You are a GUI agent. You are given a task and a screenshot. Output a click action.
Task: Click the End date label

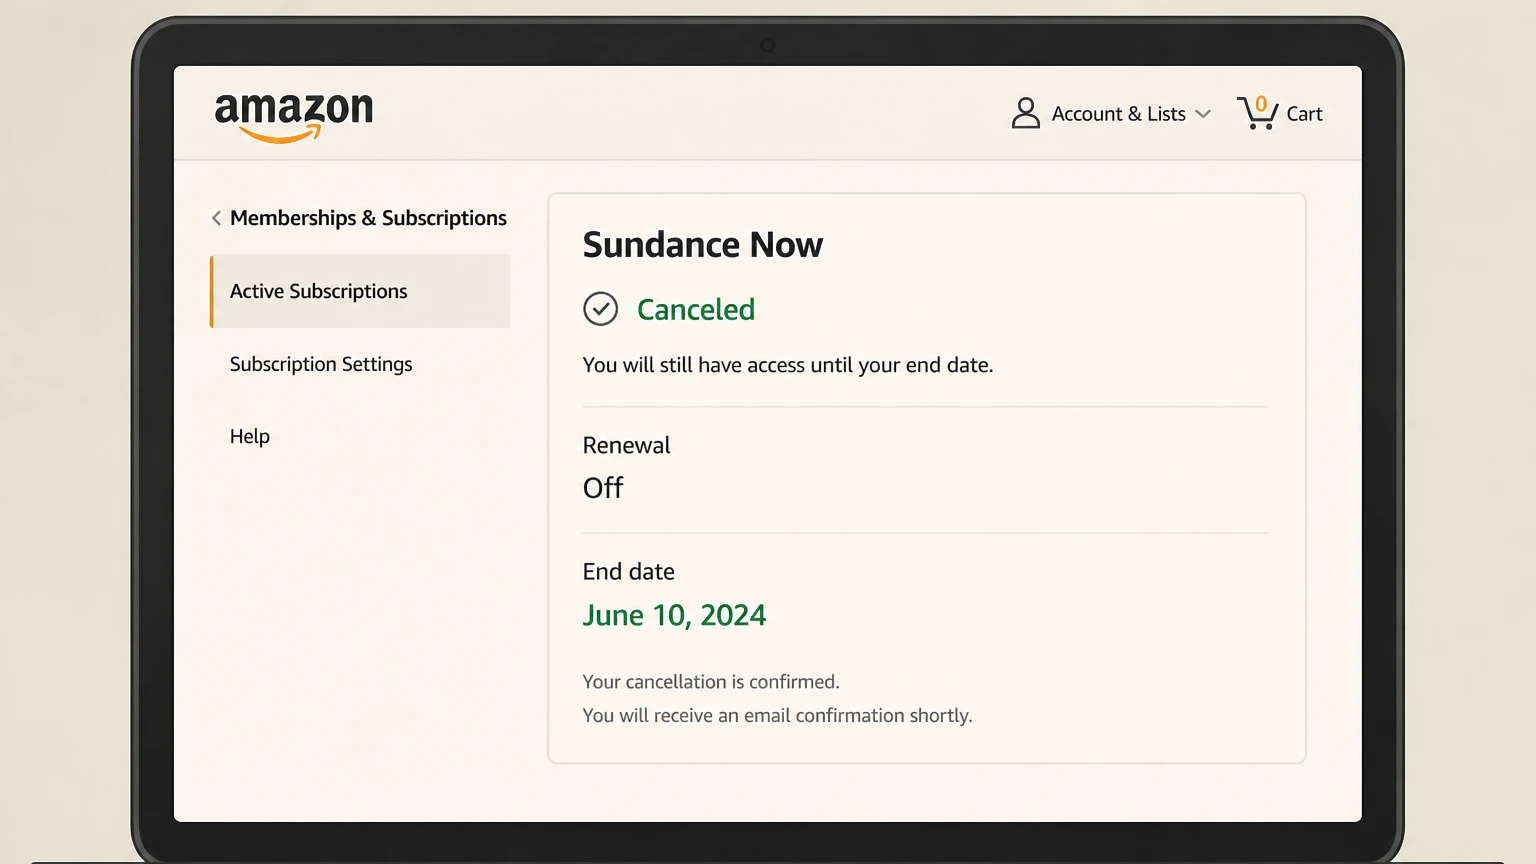click(629, 571)
